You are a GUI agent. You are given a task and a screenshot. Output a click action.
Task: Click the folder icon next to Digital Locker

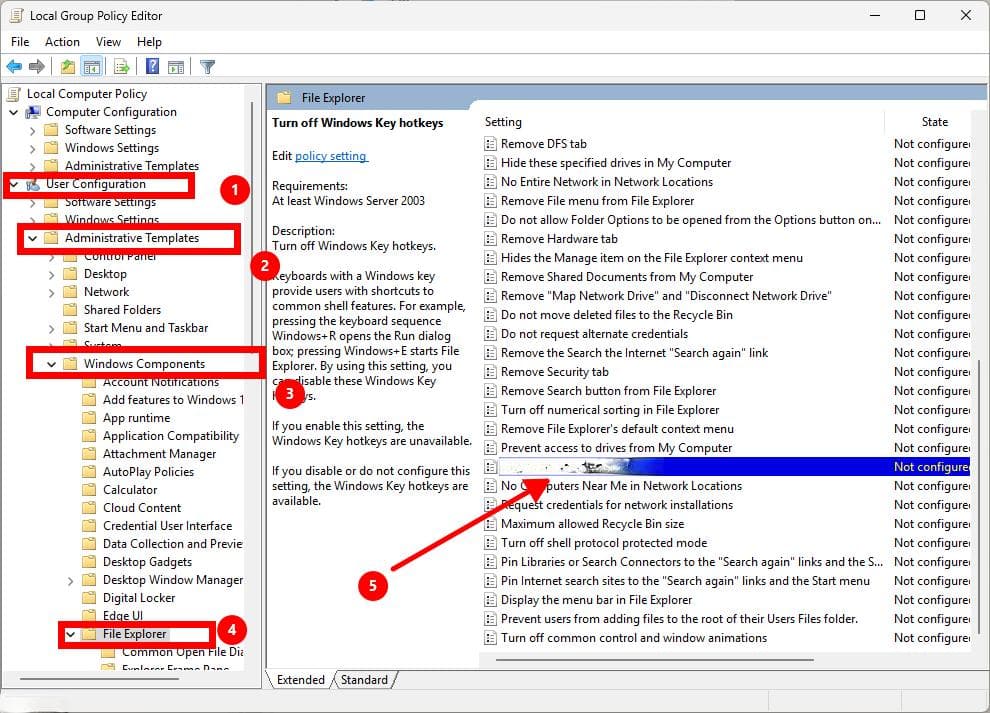tap(90, 597)
